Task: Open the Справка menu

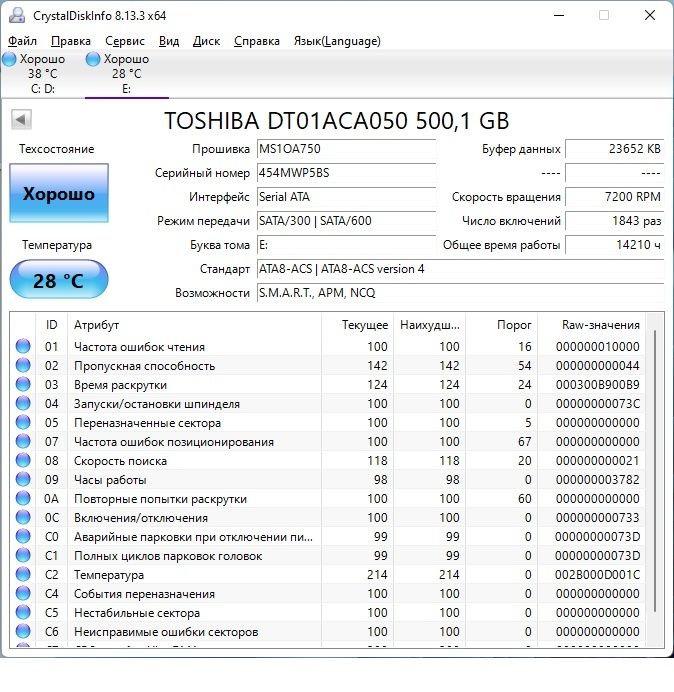Action: tap(256, 41)
